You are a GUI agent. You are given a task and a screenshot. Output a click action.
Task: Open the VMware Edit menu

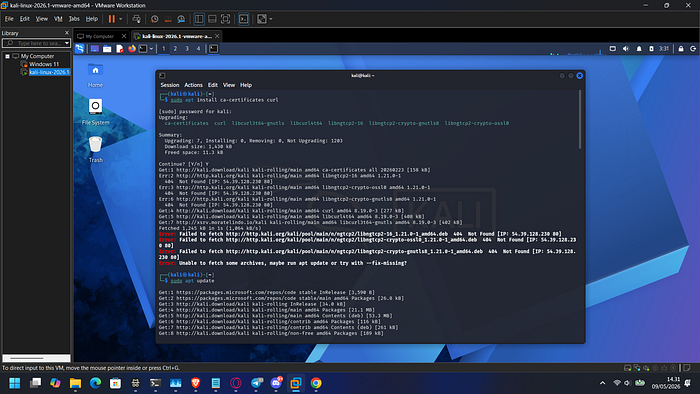click(25, 19)
